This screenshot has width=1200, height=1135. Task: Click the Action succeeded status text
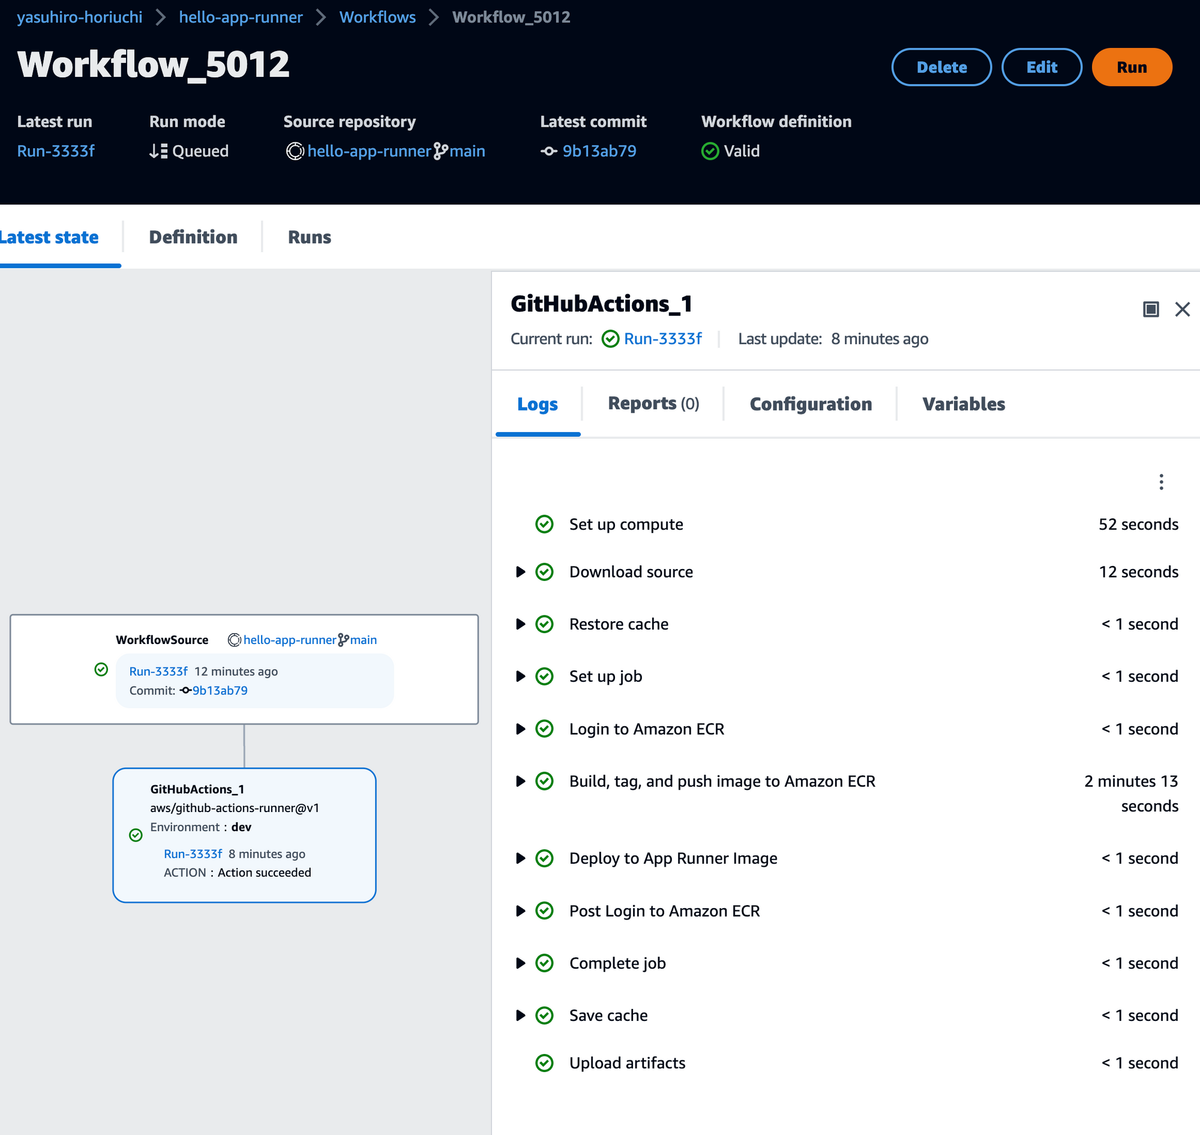pos(264,873)
